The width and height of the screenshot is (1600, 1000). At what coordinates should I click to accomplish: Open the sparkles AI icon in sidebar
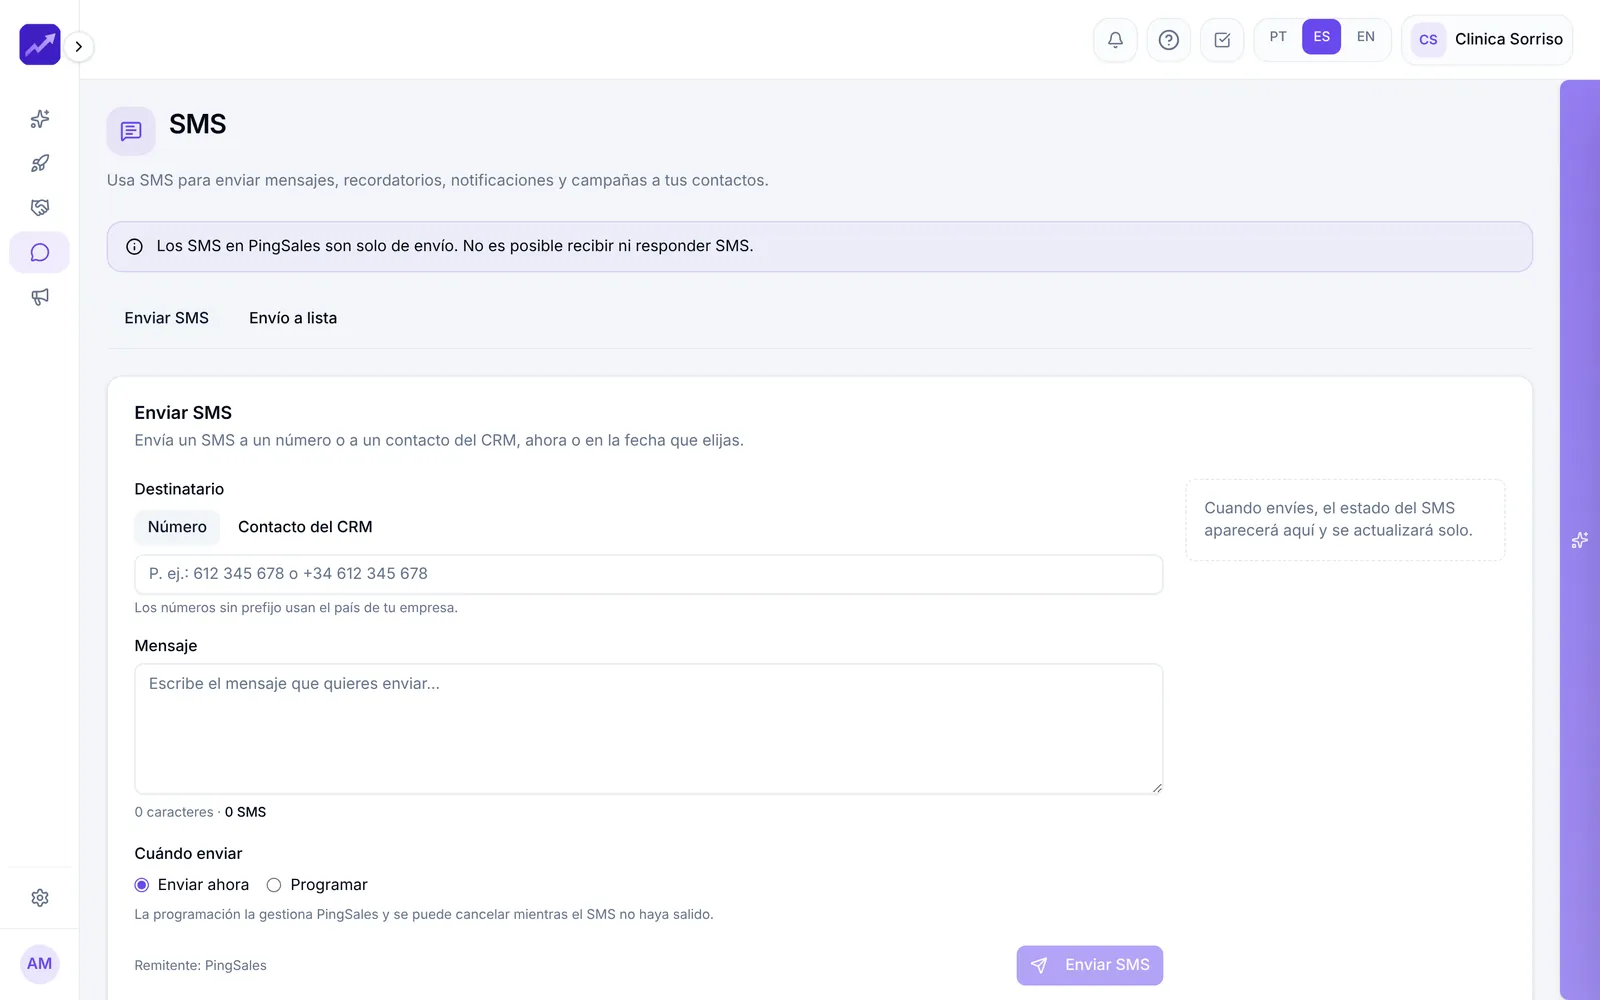(x=40, y=119)
